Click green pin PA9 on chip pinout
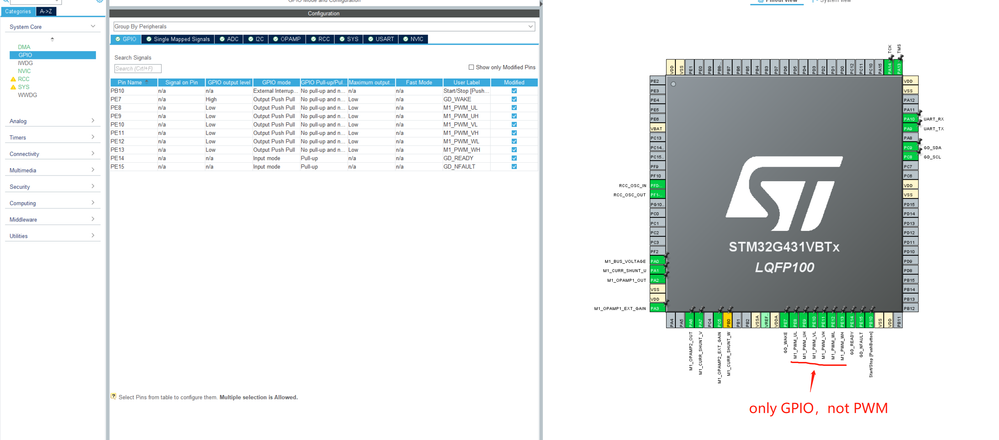This screenshot has width=999, height=440. pos(910,129)
